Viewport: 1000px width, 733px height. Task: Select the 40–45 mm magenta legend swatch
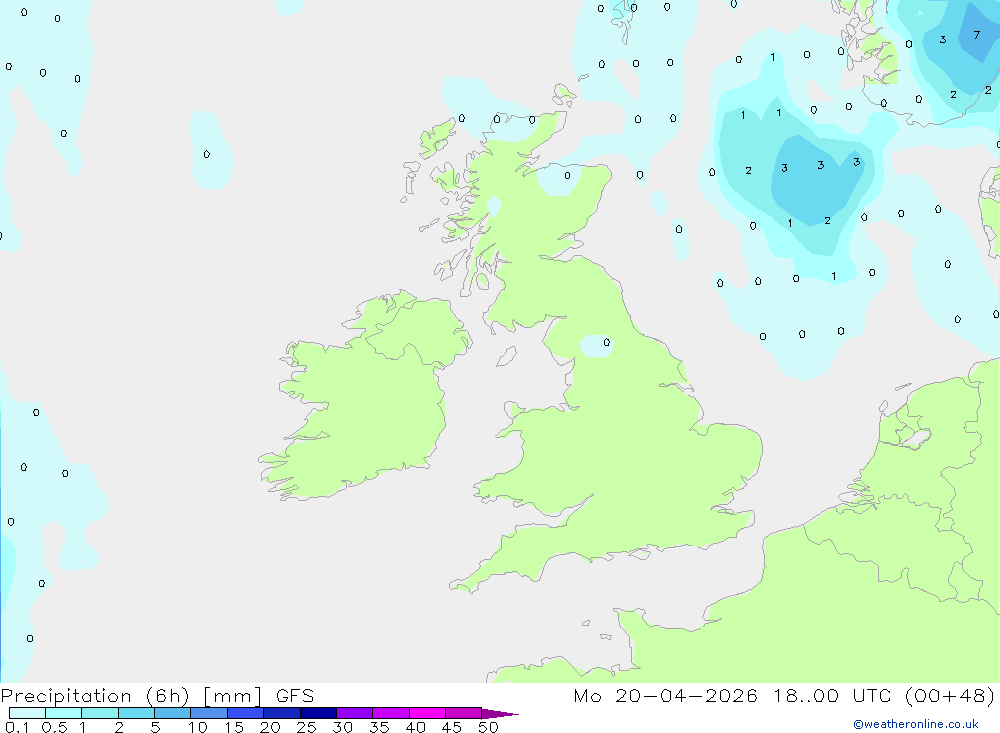pyautogui.click(x=427, y=713)
